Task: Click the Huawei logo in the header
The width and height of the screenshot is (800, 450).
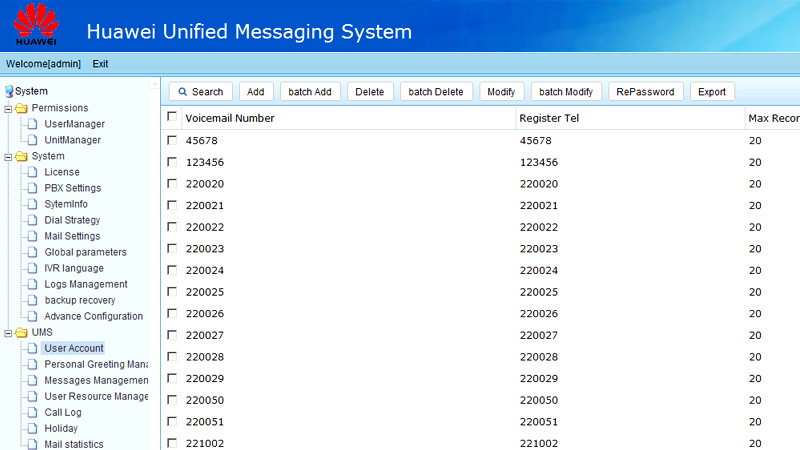Action: (36, 24)
